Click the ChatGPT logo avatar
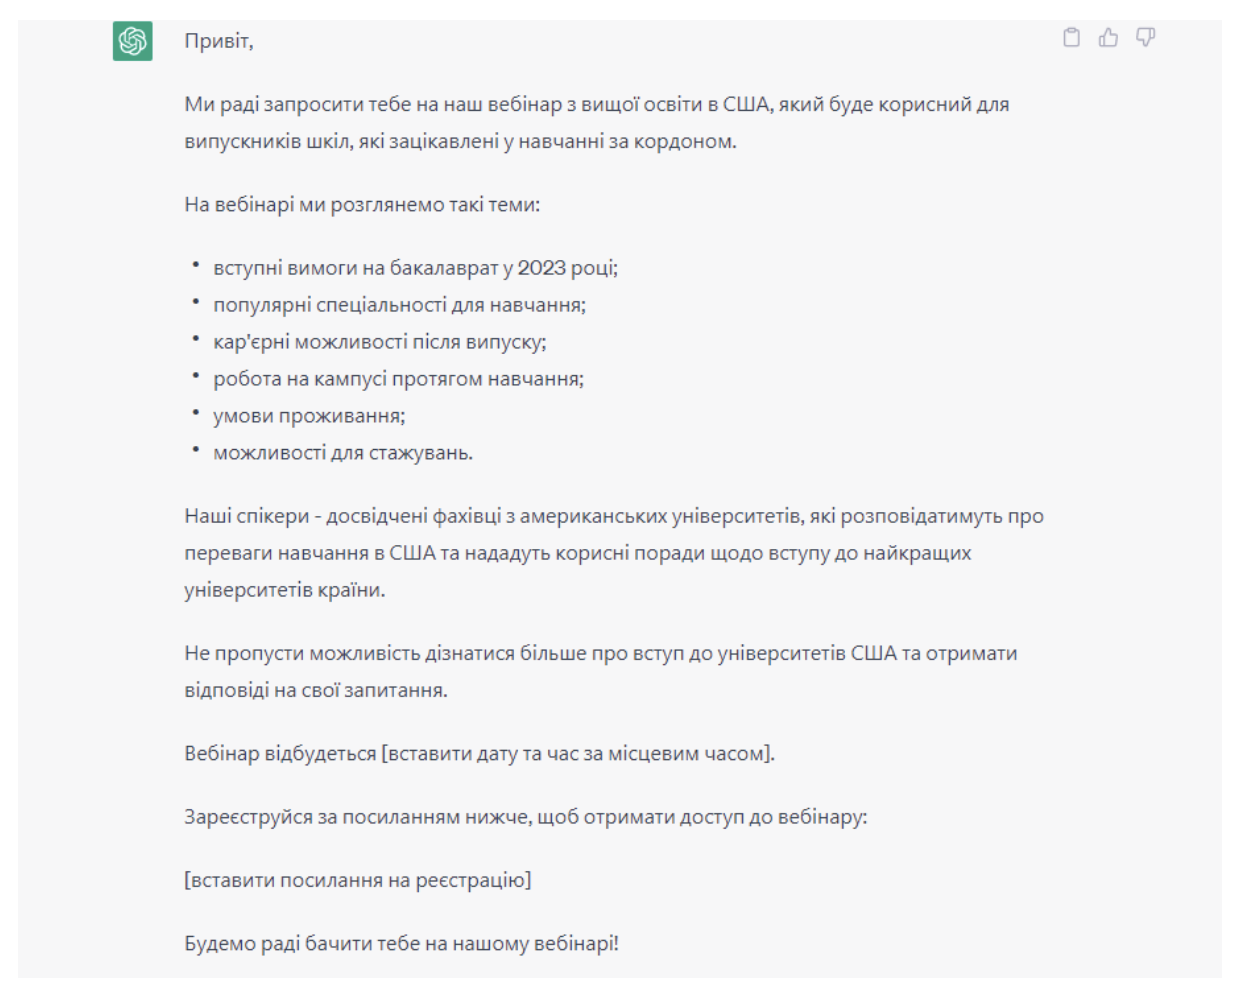Screen dimensions: 1238x990 click(133, 41)
